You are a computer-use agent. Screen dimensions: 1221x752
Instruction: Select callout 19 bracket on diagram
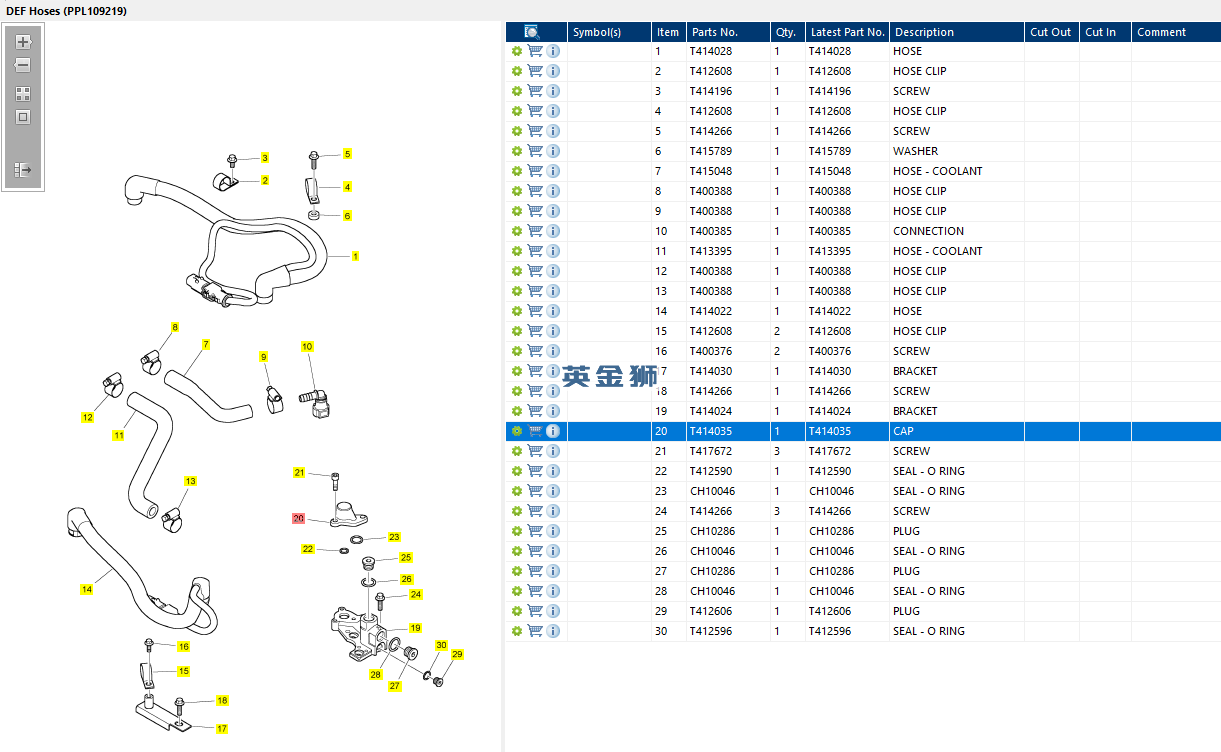(x=415, y=629)
